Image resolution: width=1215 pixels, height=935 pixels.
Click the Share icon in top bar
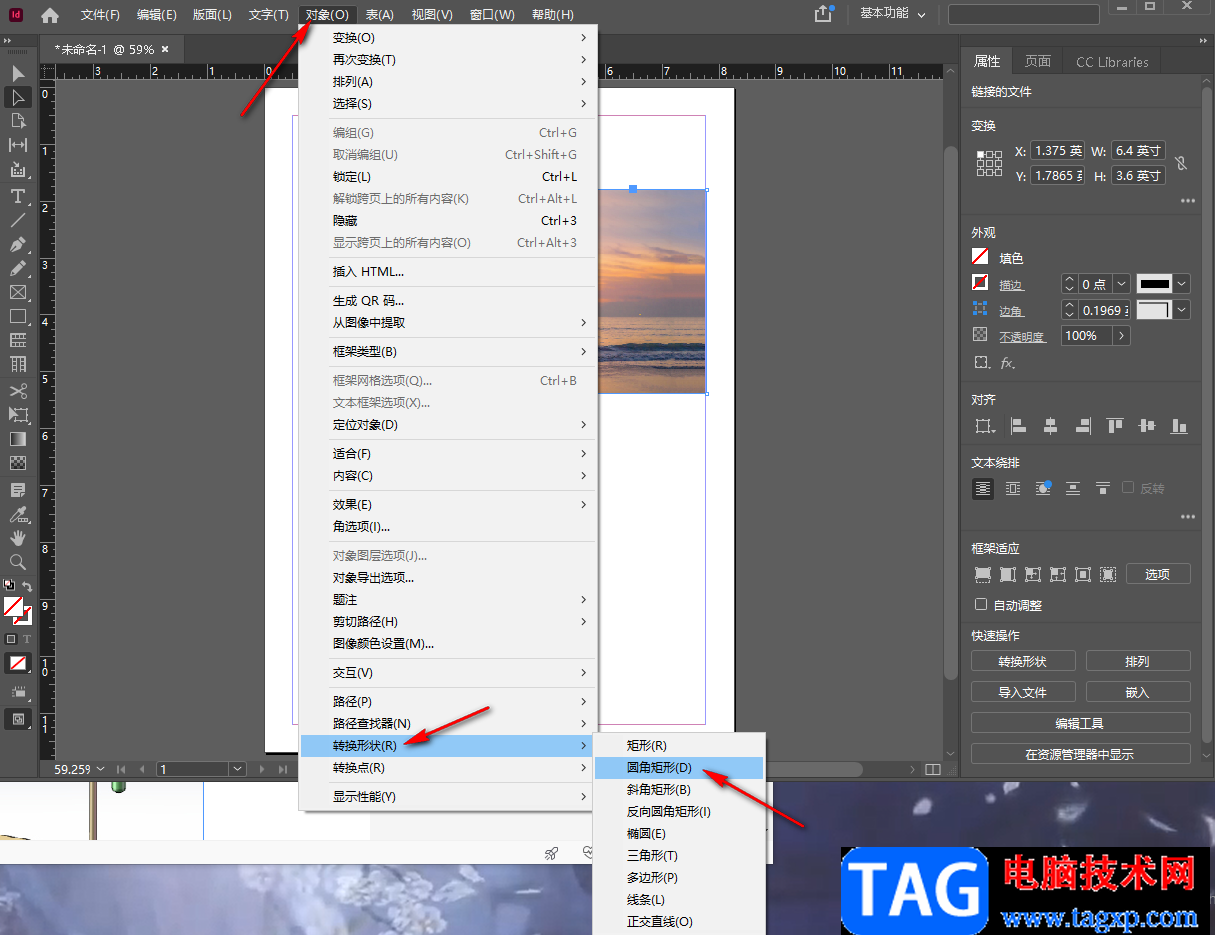pos(824,14)
